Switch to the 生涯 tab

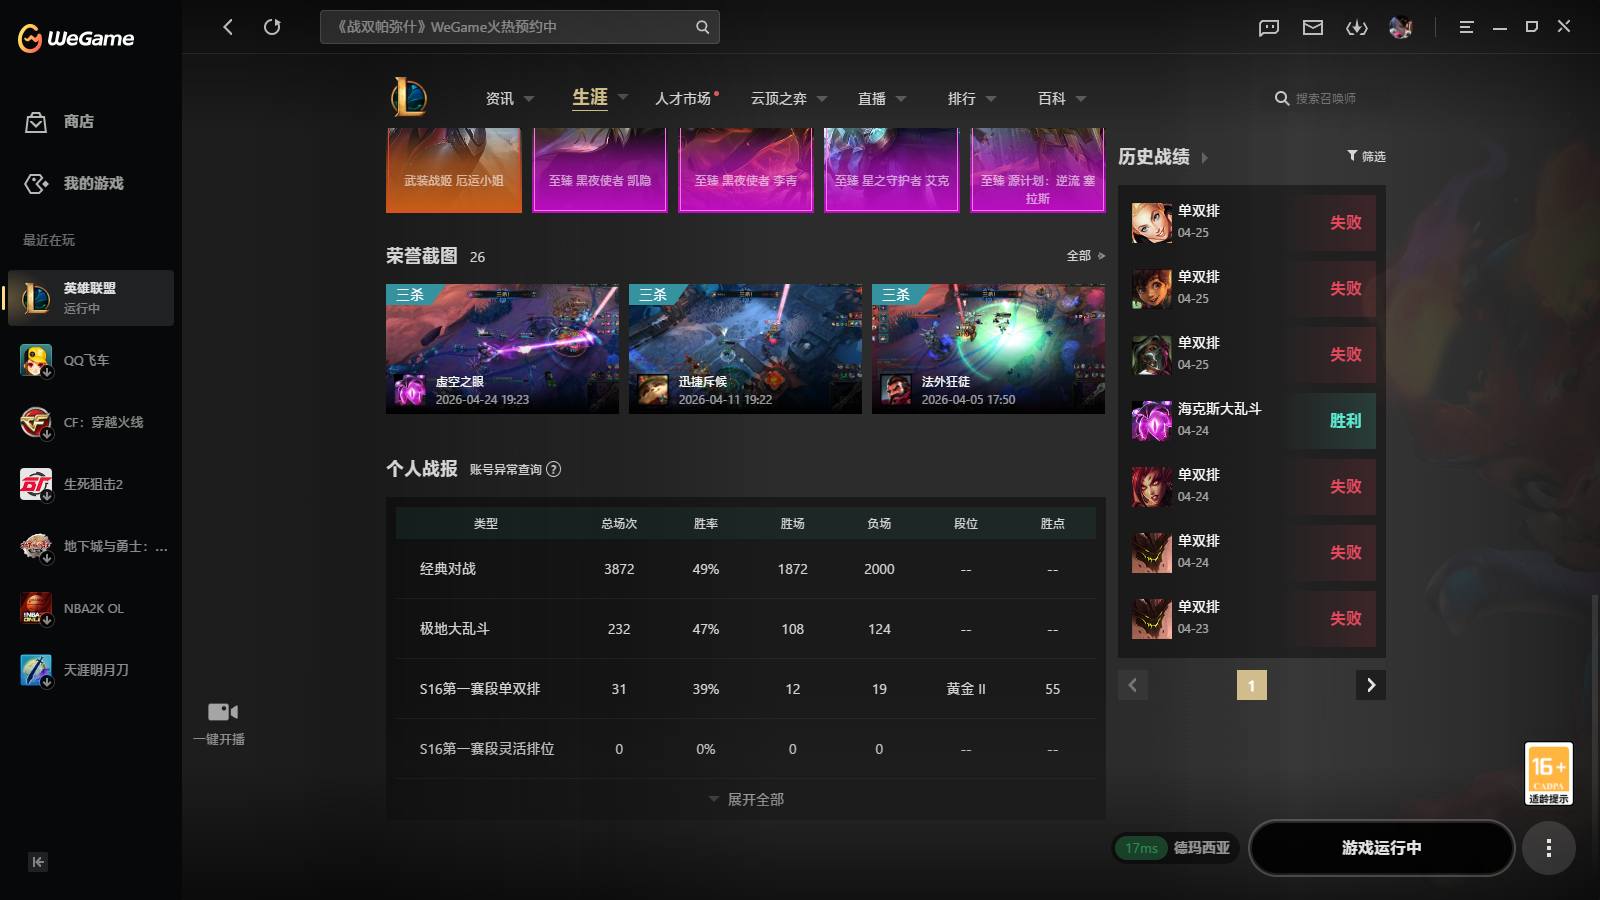click(589, 98)
